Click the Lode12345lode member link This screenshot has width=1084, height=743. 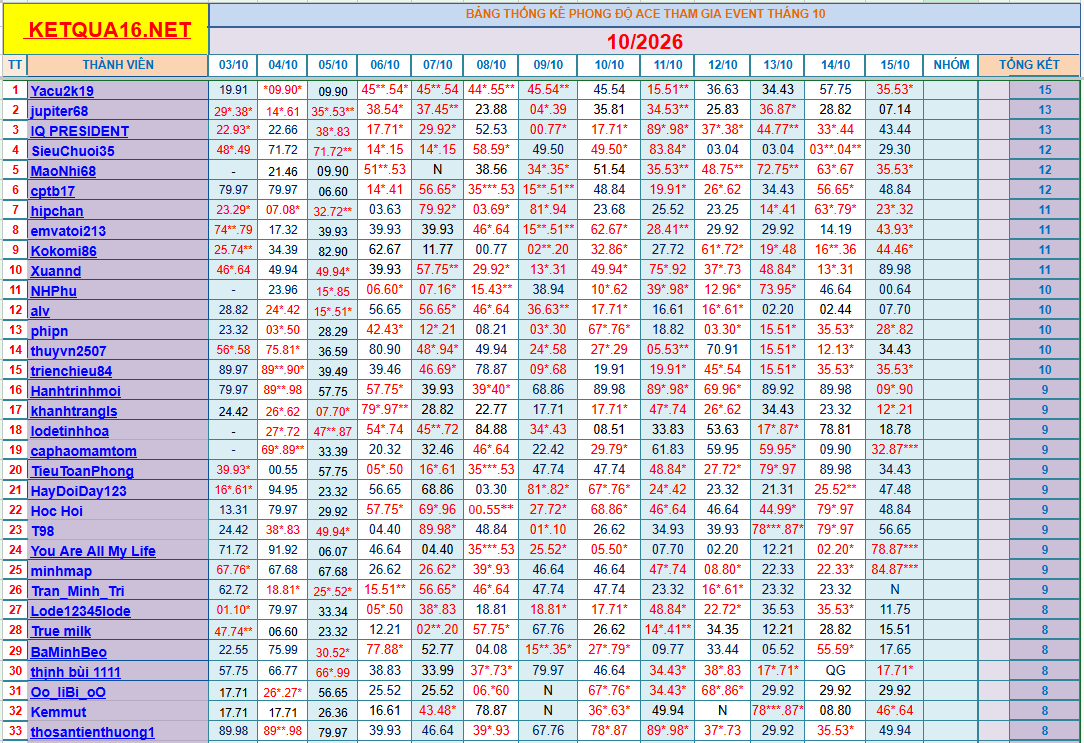[x=80, y=611]
